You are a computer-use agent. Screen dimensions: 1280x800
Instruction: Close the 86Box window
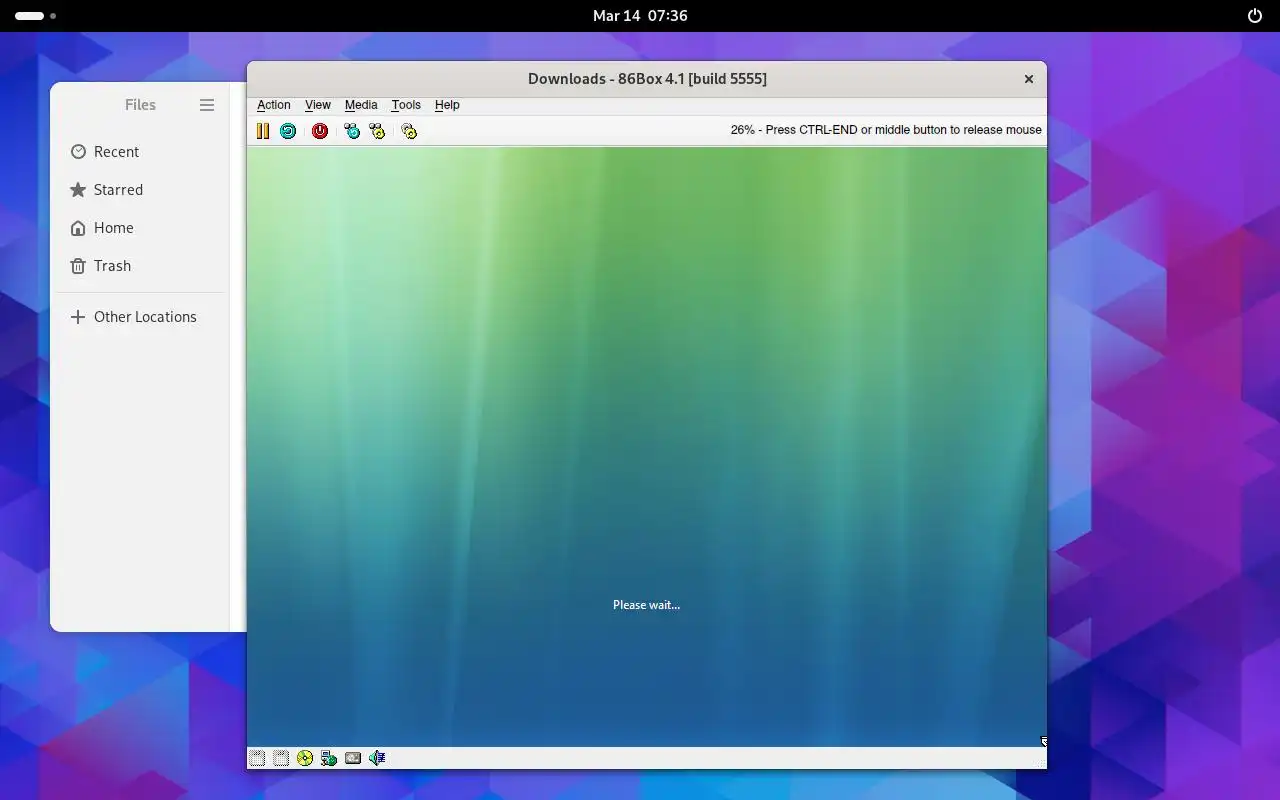coord(1028,79)
